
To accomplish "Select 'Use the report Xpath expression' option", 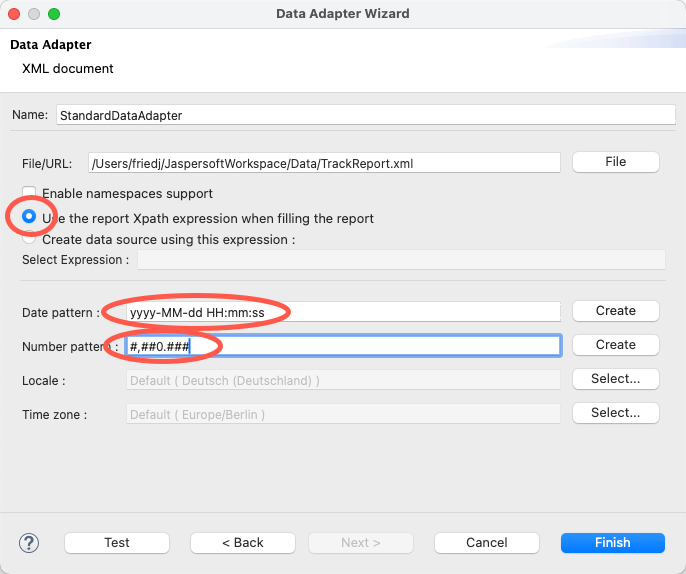I will pos(30,217).
